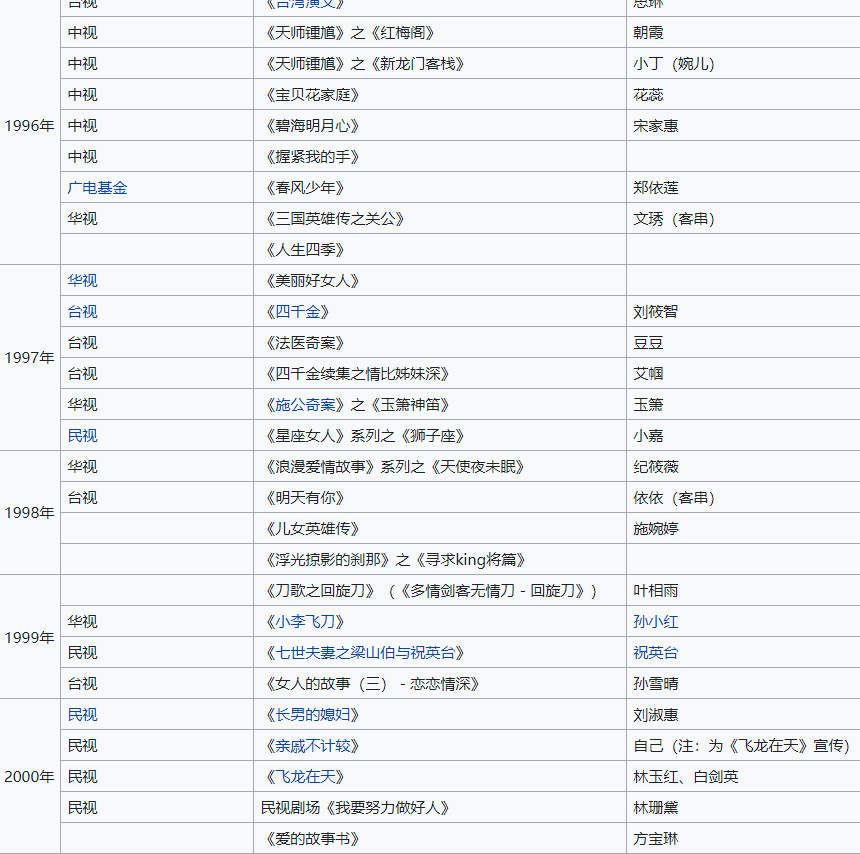
Task: Click the 《人生四季》 title cell
Action: coord(440,250)
